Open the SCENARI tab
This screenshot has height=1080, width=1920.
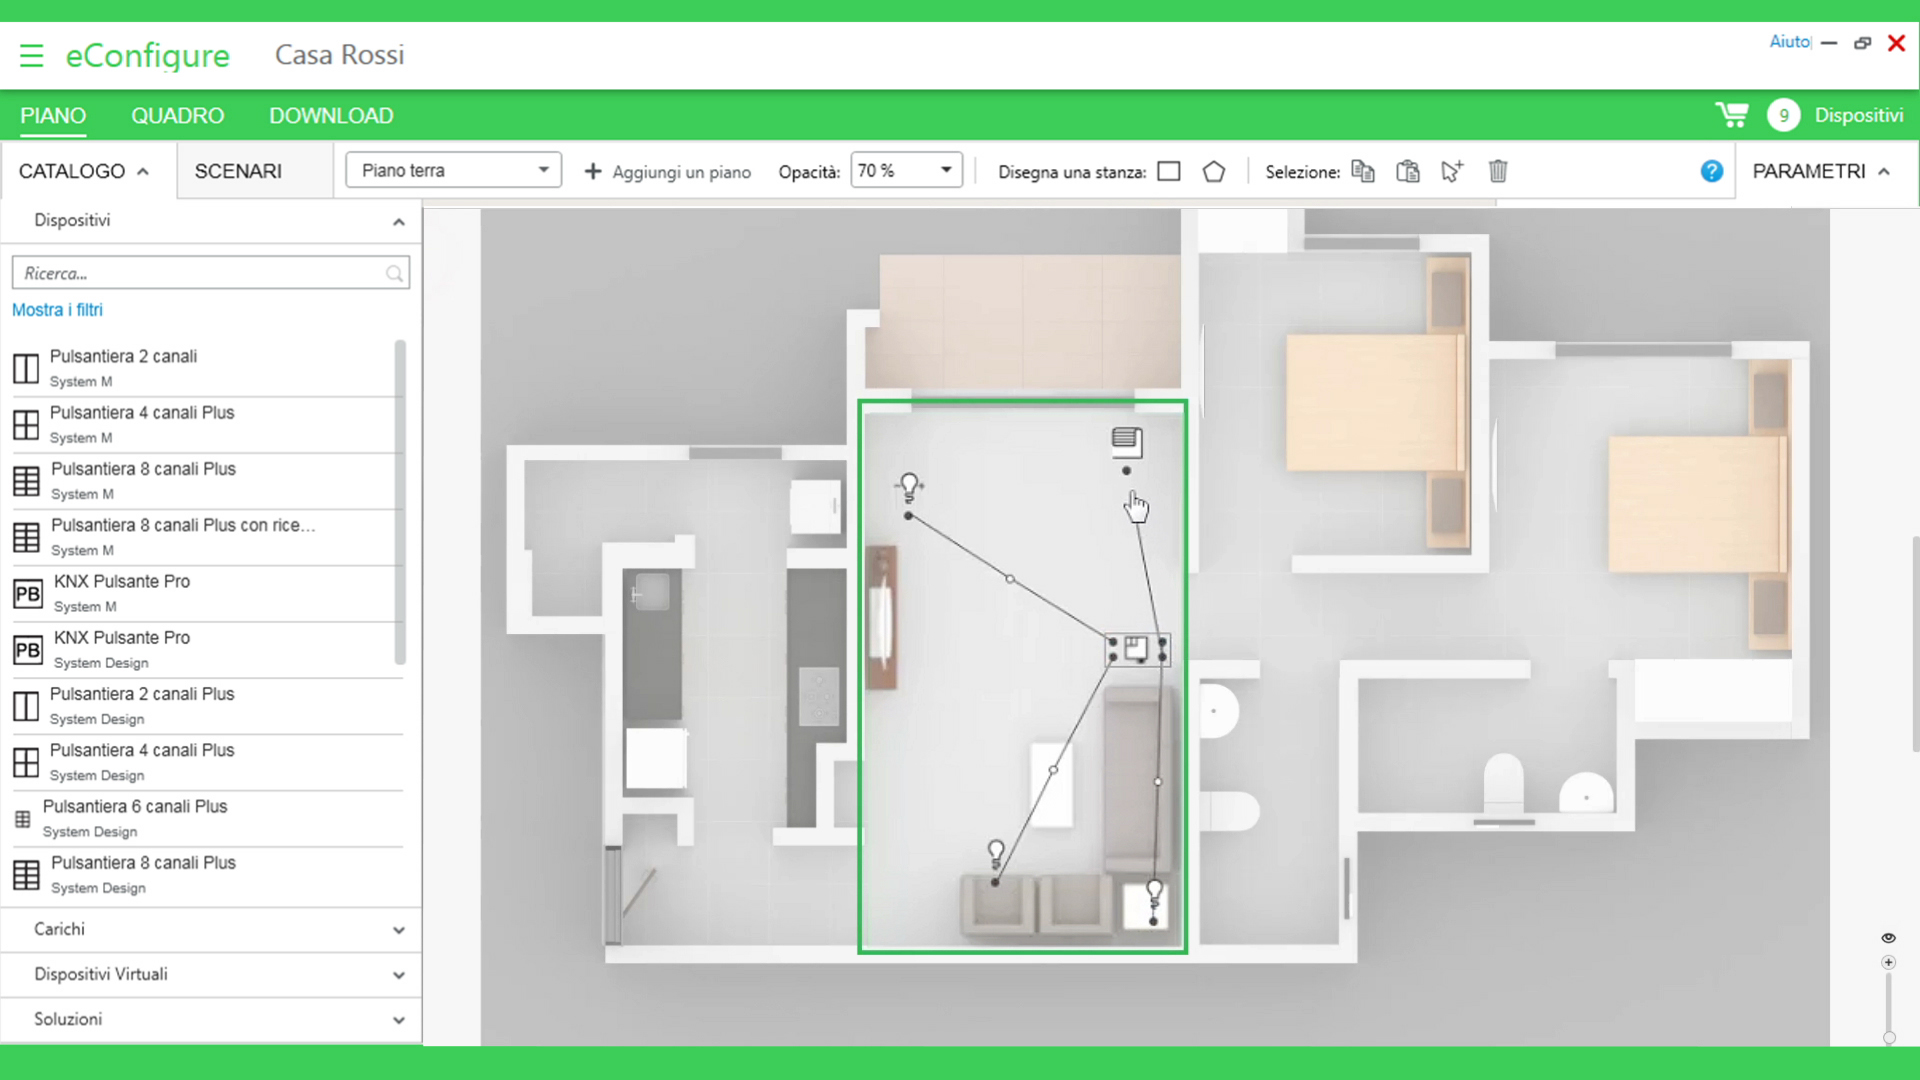238,171
